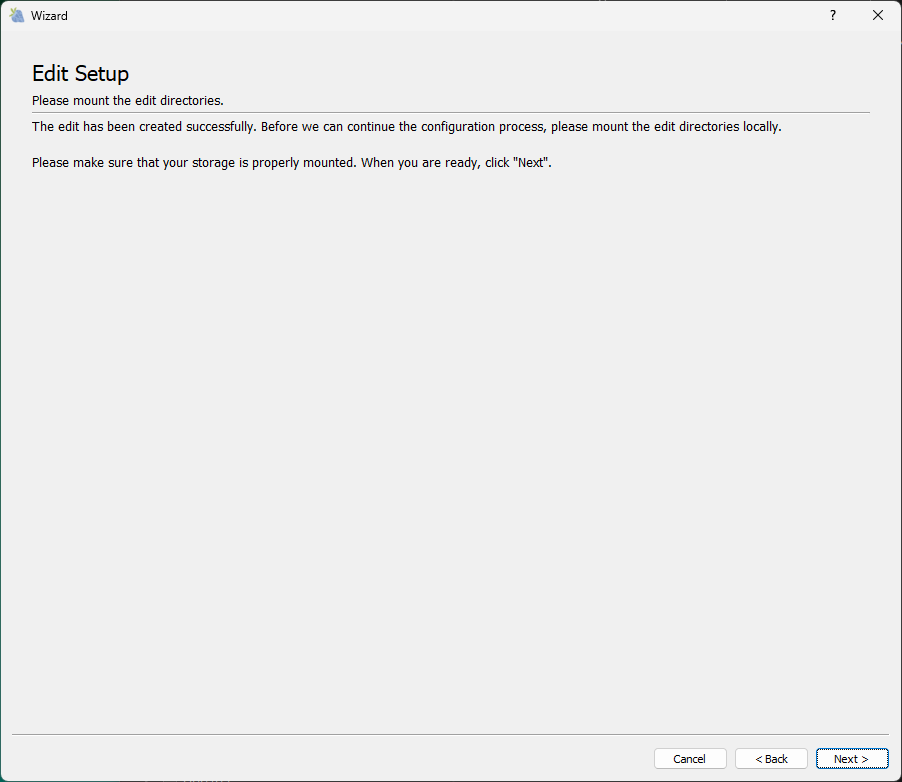The width and height of the screenshot is (902, 782).
Task: Open help with the question mark button
Action: coord(832,15)
